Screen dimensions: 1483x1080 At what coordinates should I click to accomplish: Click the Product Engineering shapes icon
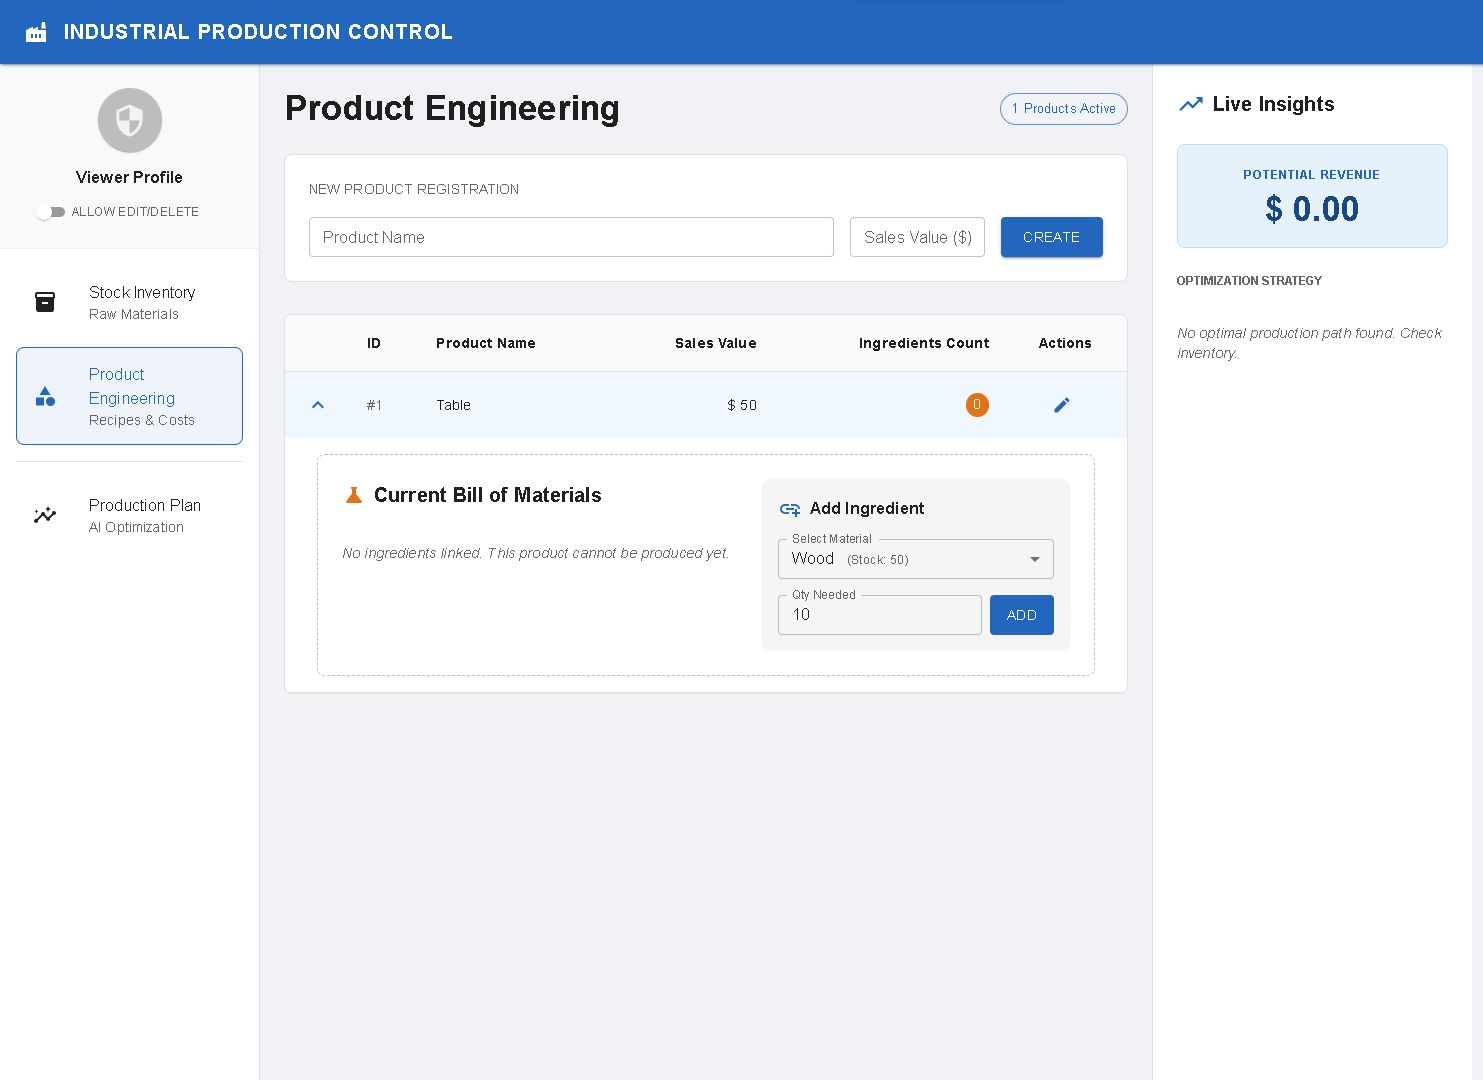(x=45, y=396)
